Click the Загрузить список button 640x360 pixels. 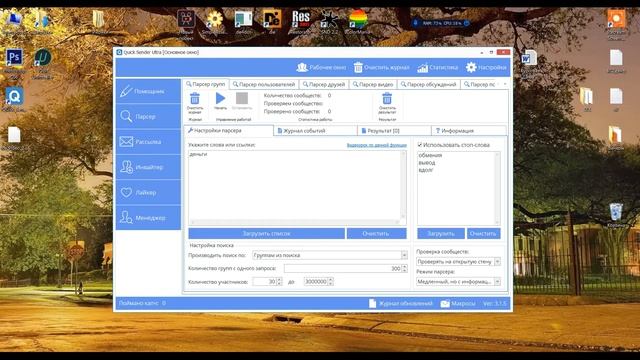click(267, 233)
